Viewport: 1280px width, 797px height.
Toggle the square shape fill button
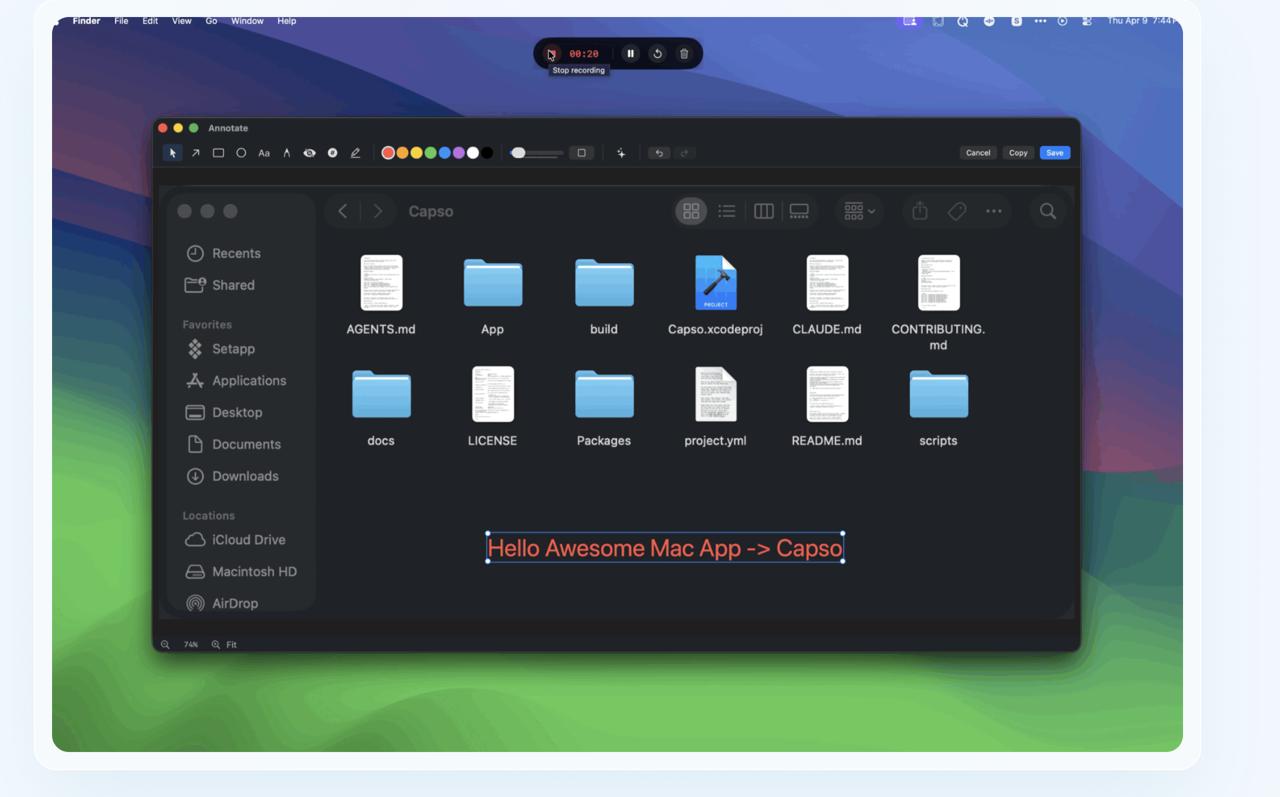pyautogui.click(x=581, y=153)
